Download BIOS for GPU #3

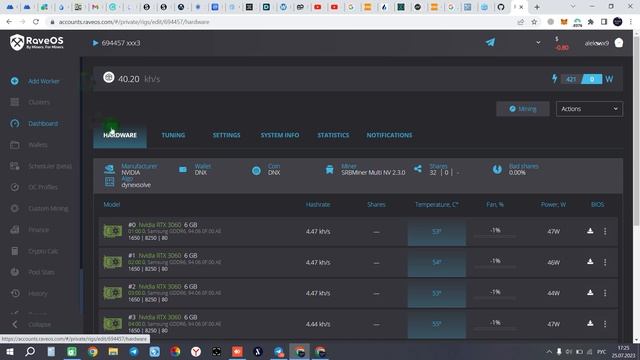[x=590, y=323]
